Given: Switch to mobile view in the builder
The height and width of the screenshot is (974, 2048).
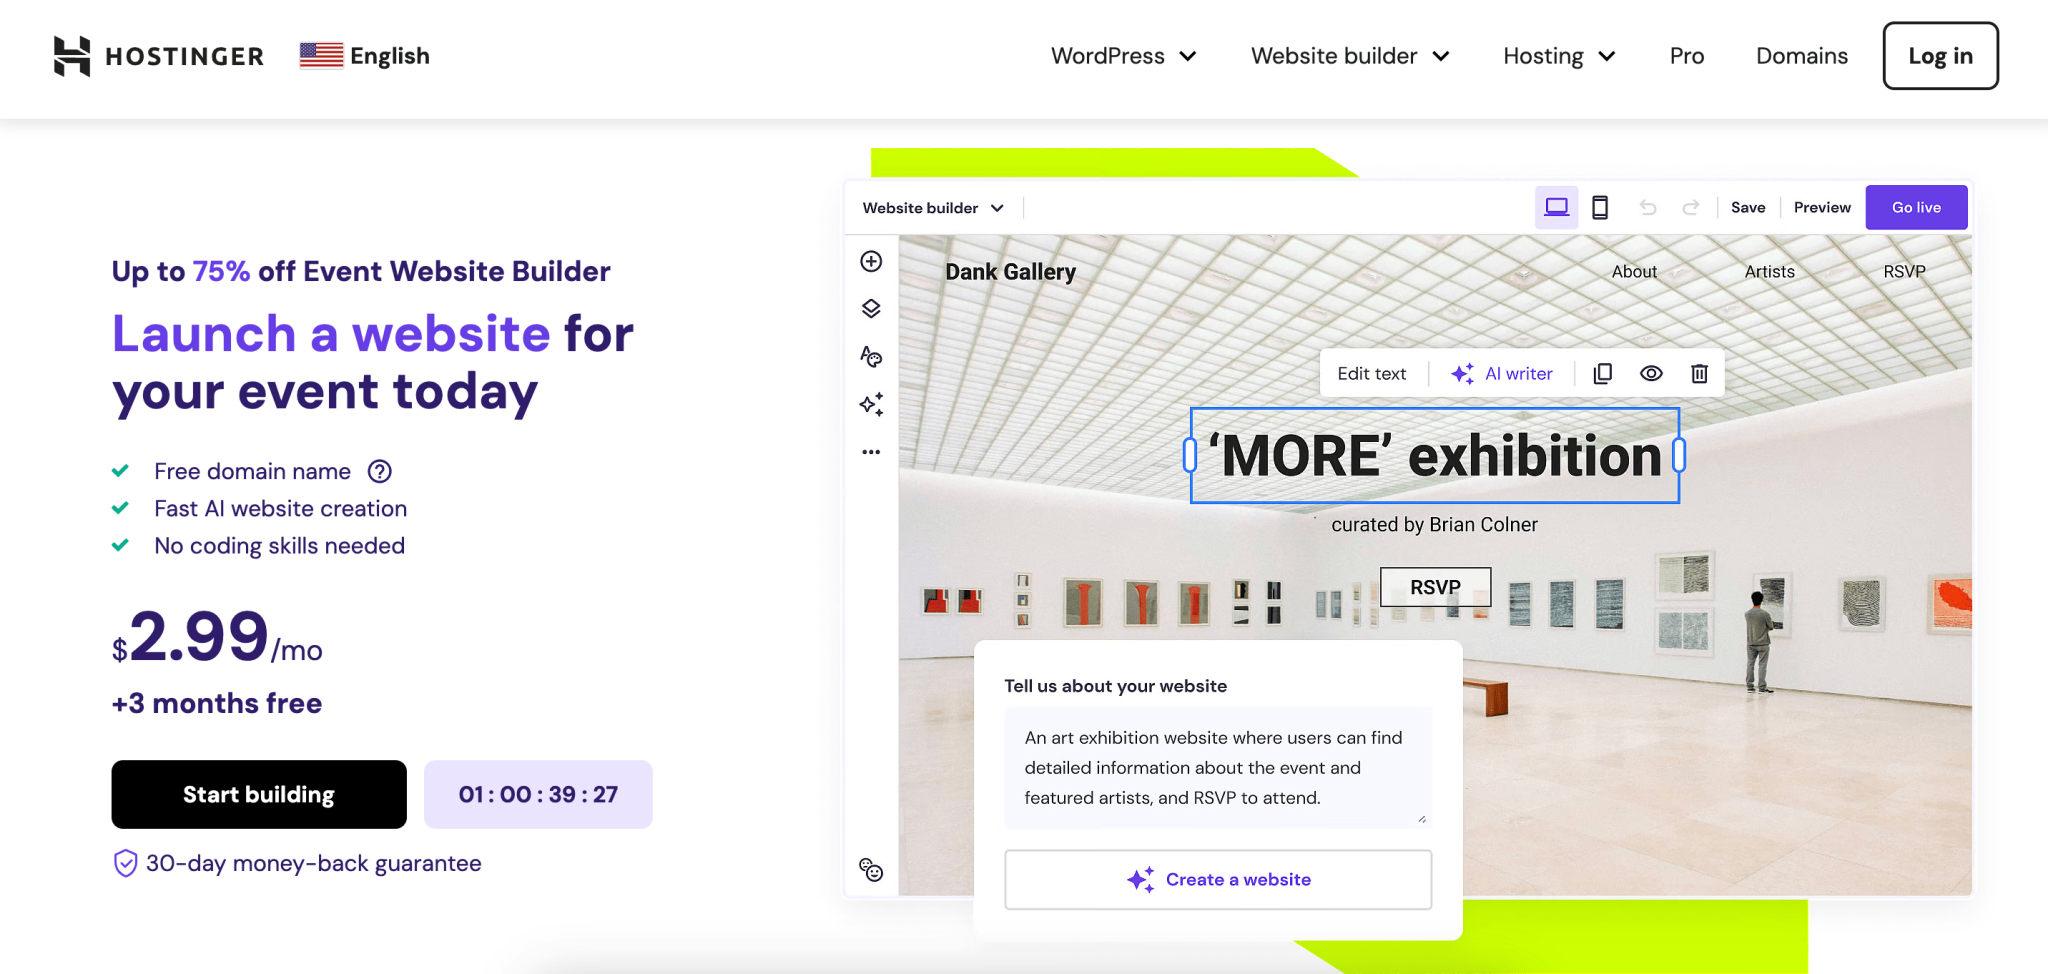Looking at the screenshot, I should (x=1601, y=207).
